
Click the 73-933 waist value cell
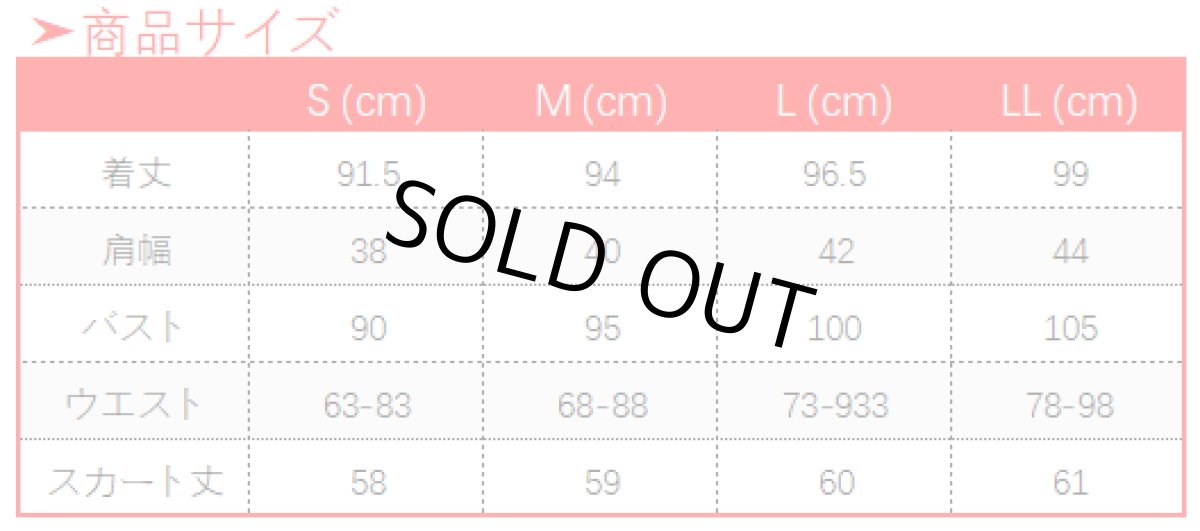click(834, 405)
